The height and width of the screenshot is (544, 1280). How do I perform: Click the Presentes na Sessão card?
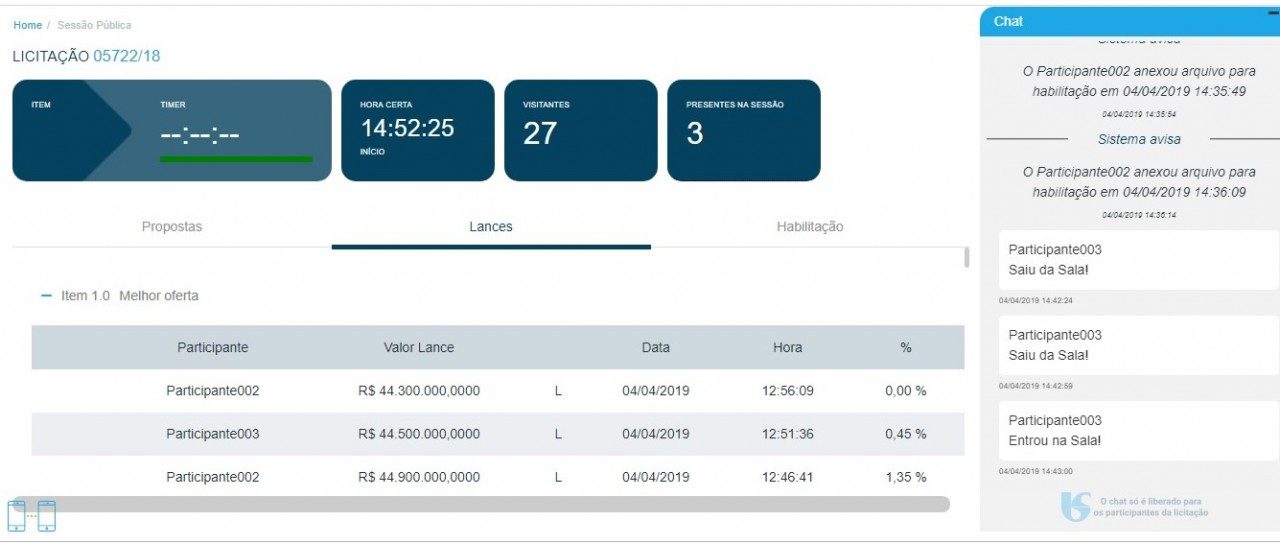[743, 130]
